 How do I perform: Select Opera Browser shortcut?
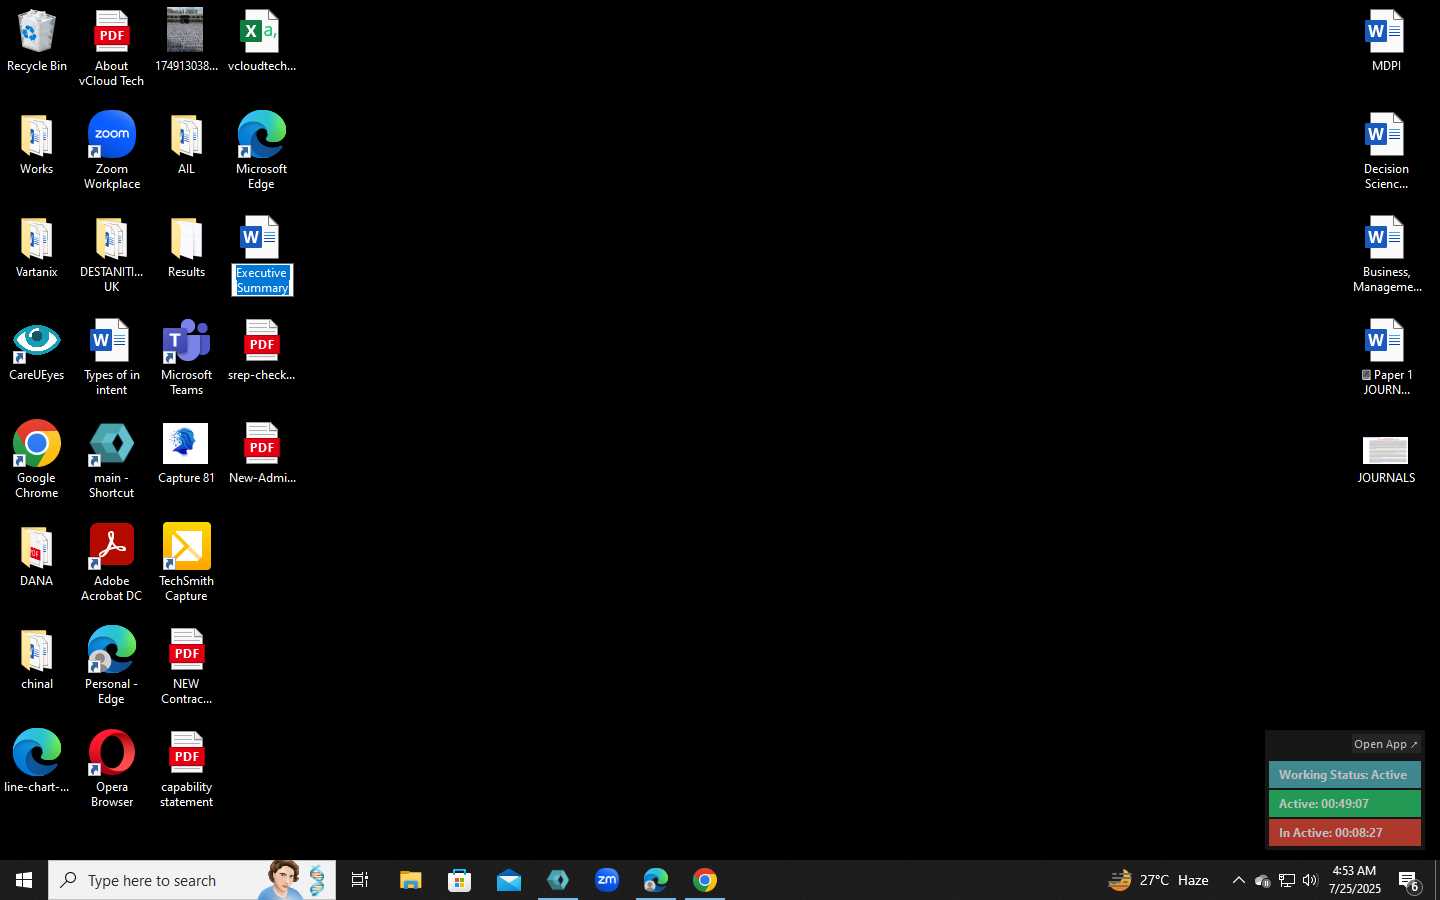111,769
